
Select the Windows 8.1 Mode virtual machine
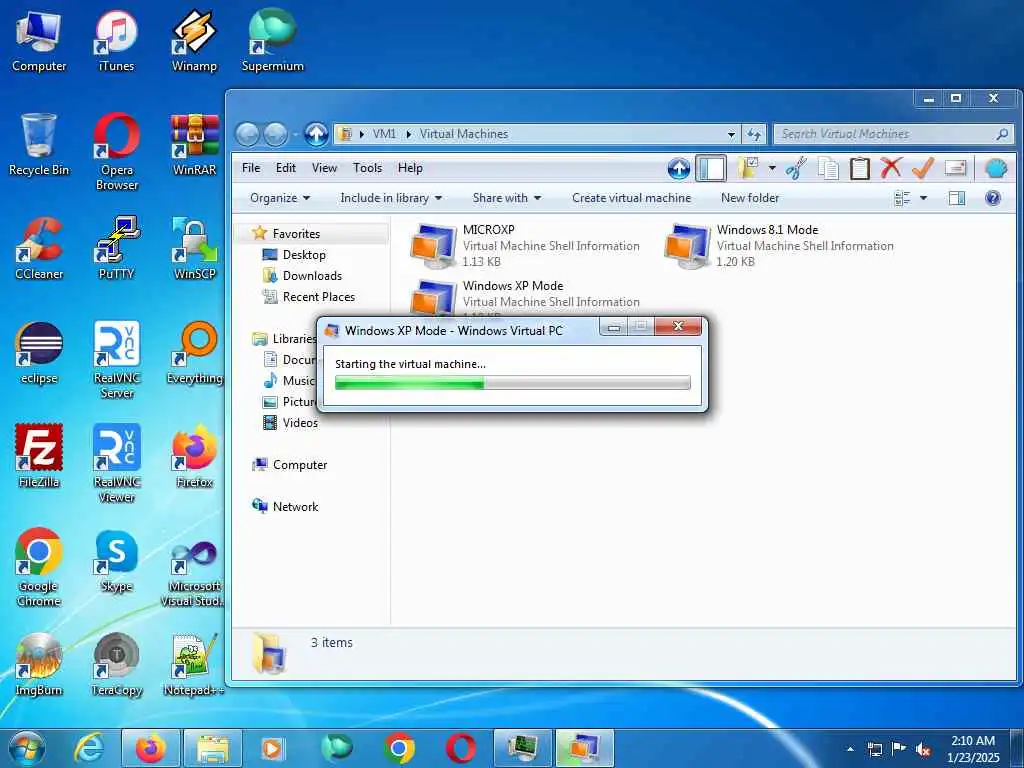(779, 246)
